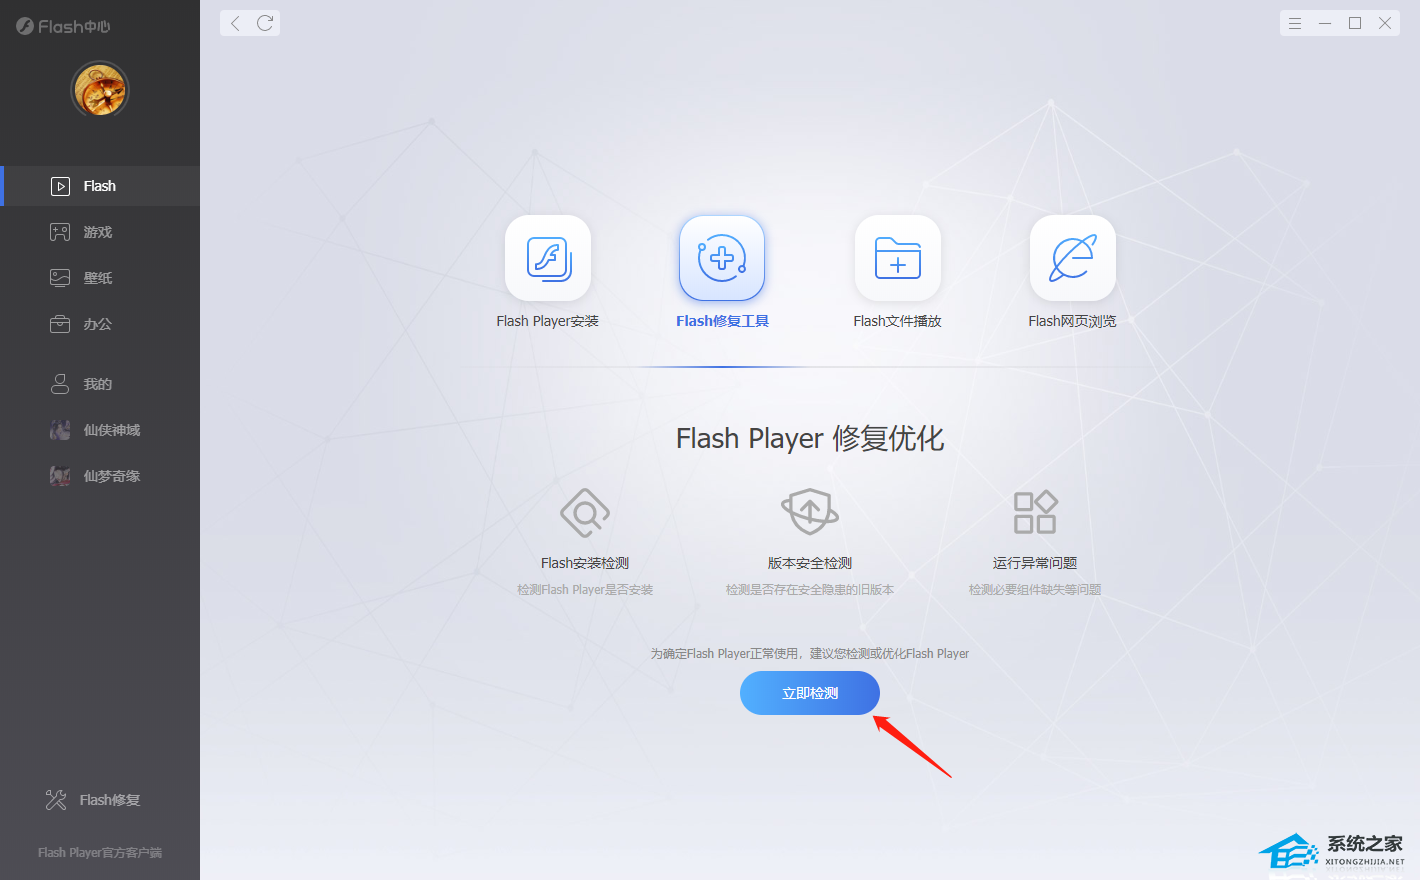Click the Flash安装检测 magnifier icon
This screenshot has height=880, width=1420.
click(585, 513)
